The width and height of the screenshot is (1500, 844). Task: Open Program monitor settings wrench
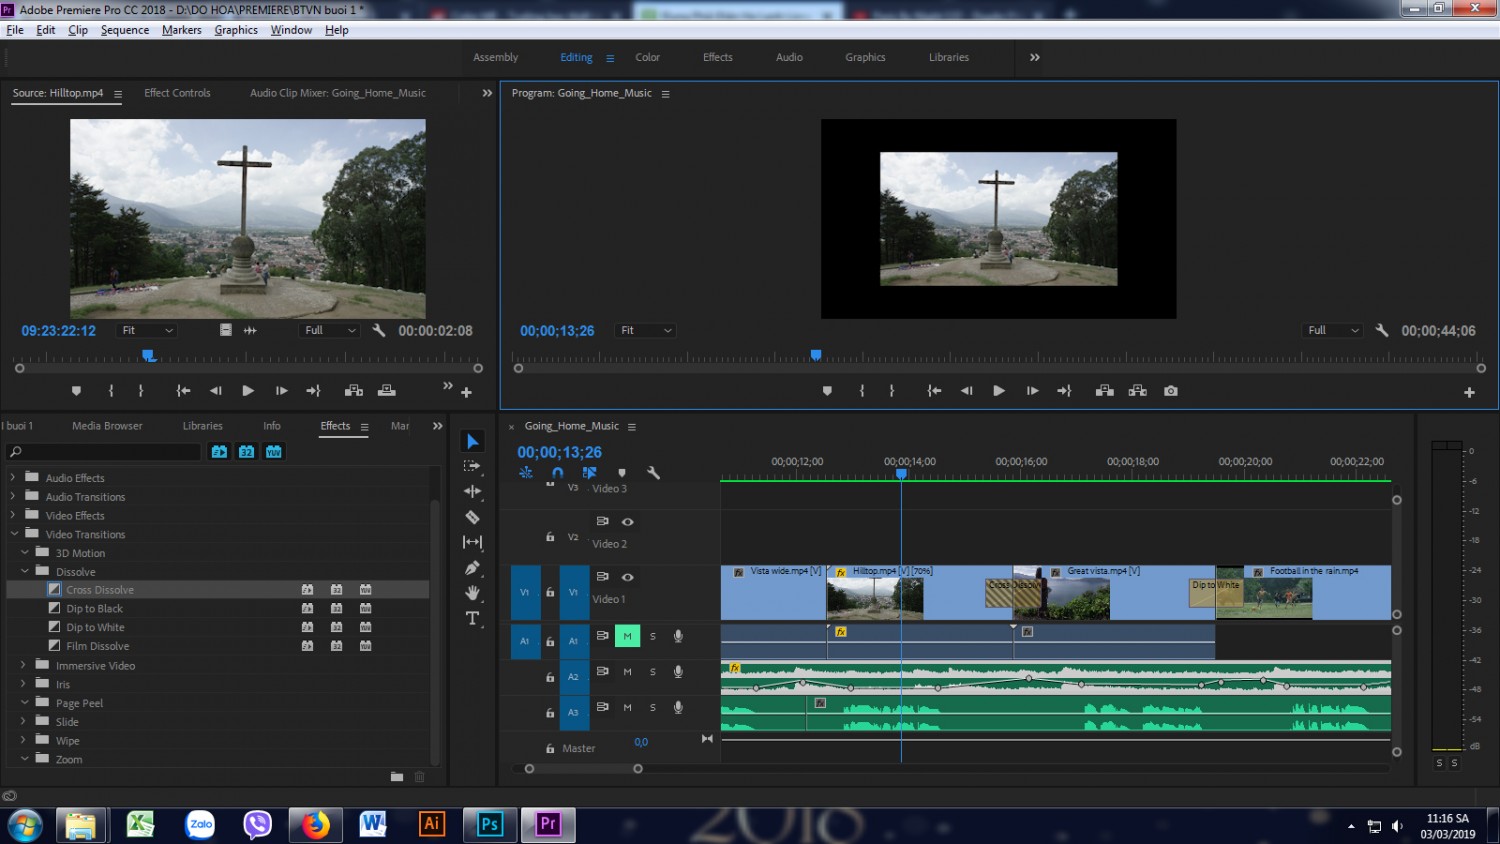point(1382,330)
